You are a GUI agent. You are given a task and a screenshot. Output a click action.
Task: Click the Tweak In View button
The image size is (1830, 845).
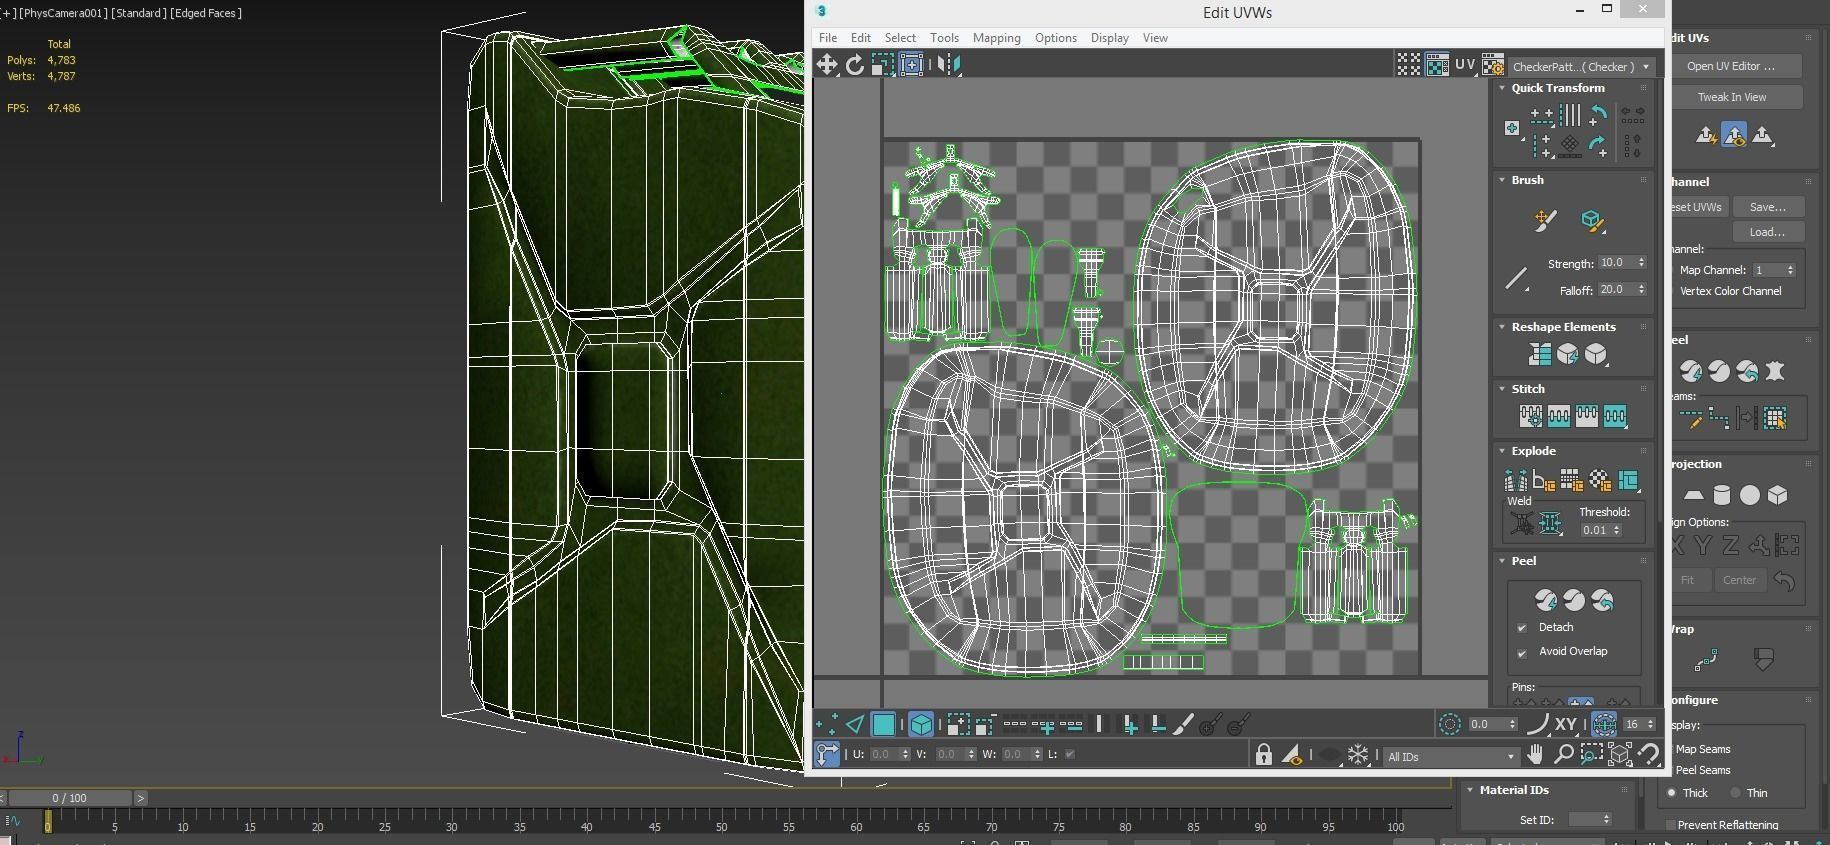pyautogui.click(x=1731, y=97)
